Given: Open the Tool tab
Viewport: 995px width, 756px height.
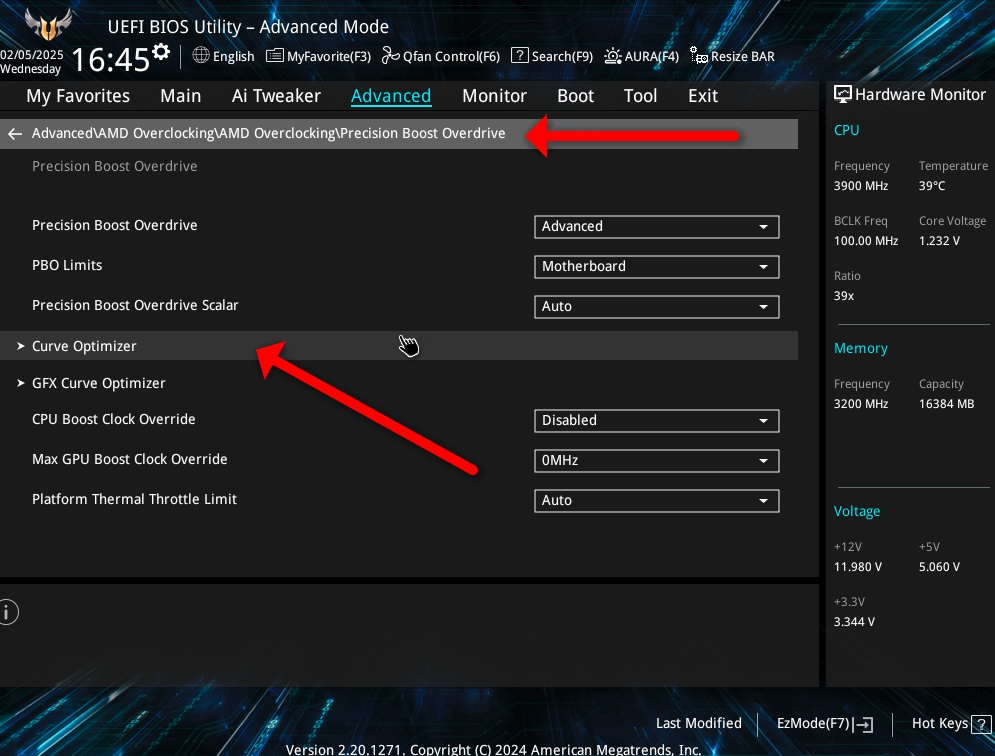Looking at the screenshot, I should point(640,96).
